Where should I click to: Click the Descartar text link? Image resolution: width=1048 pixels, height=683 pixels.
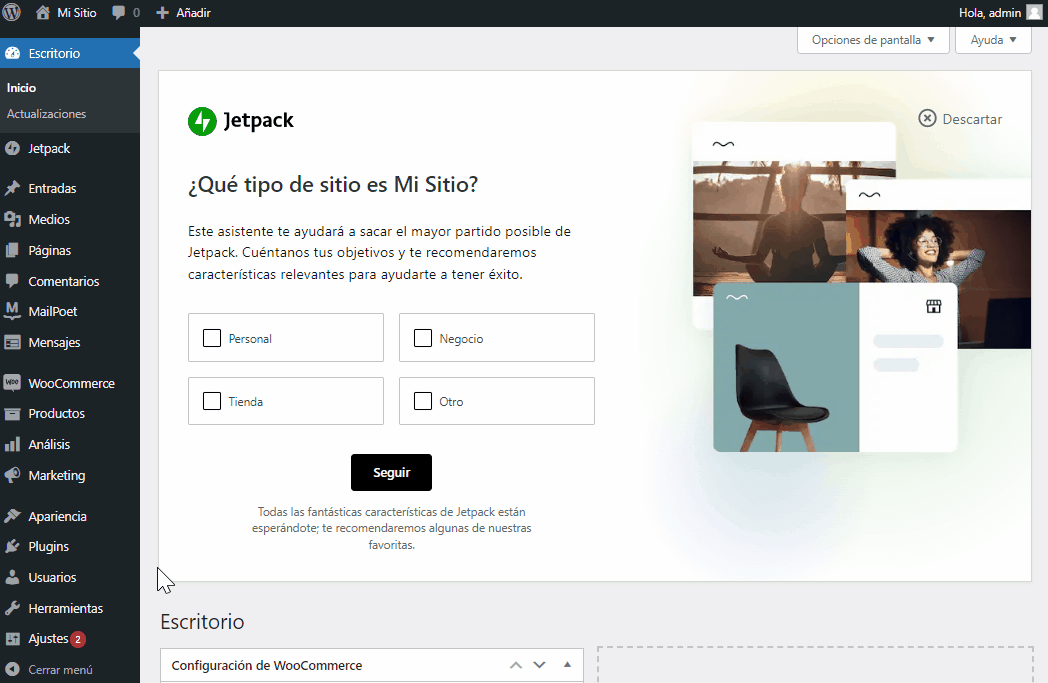(x=972, y=119)
